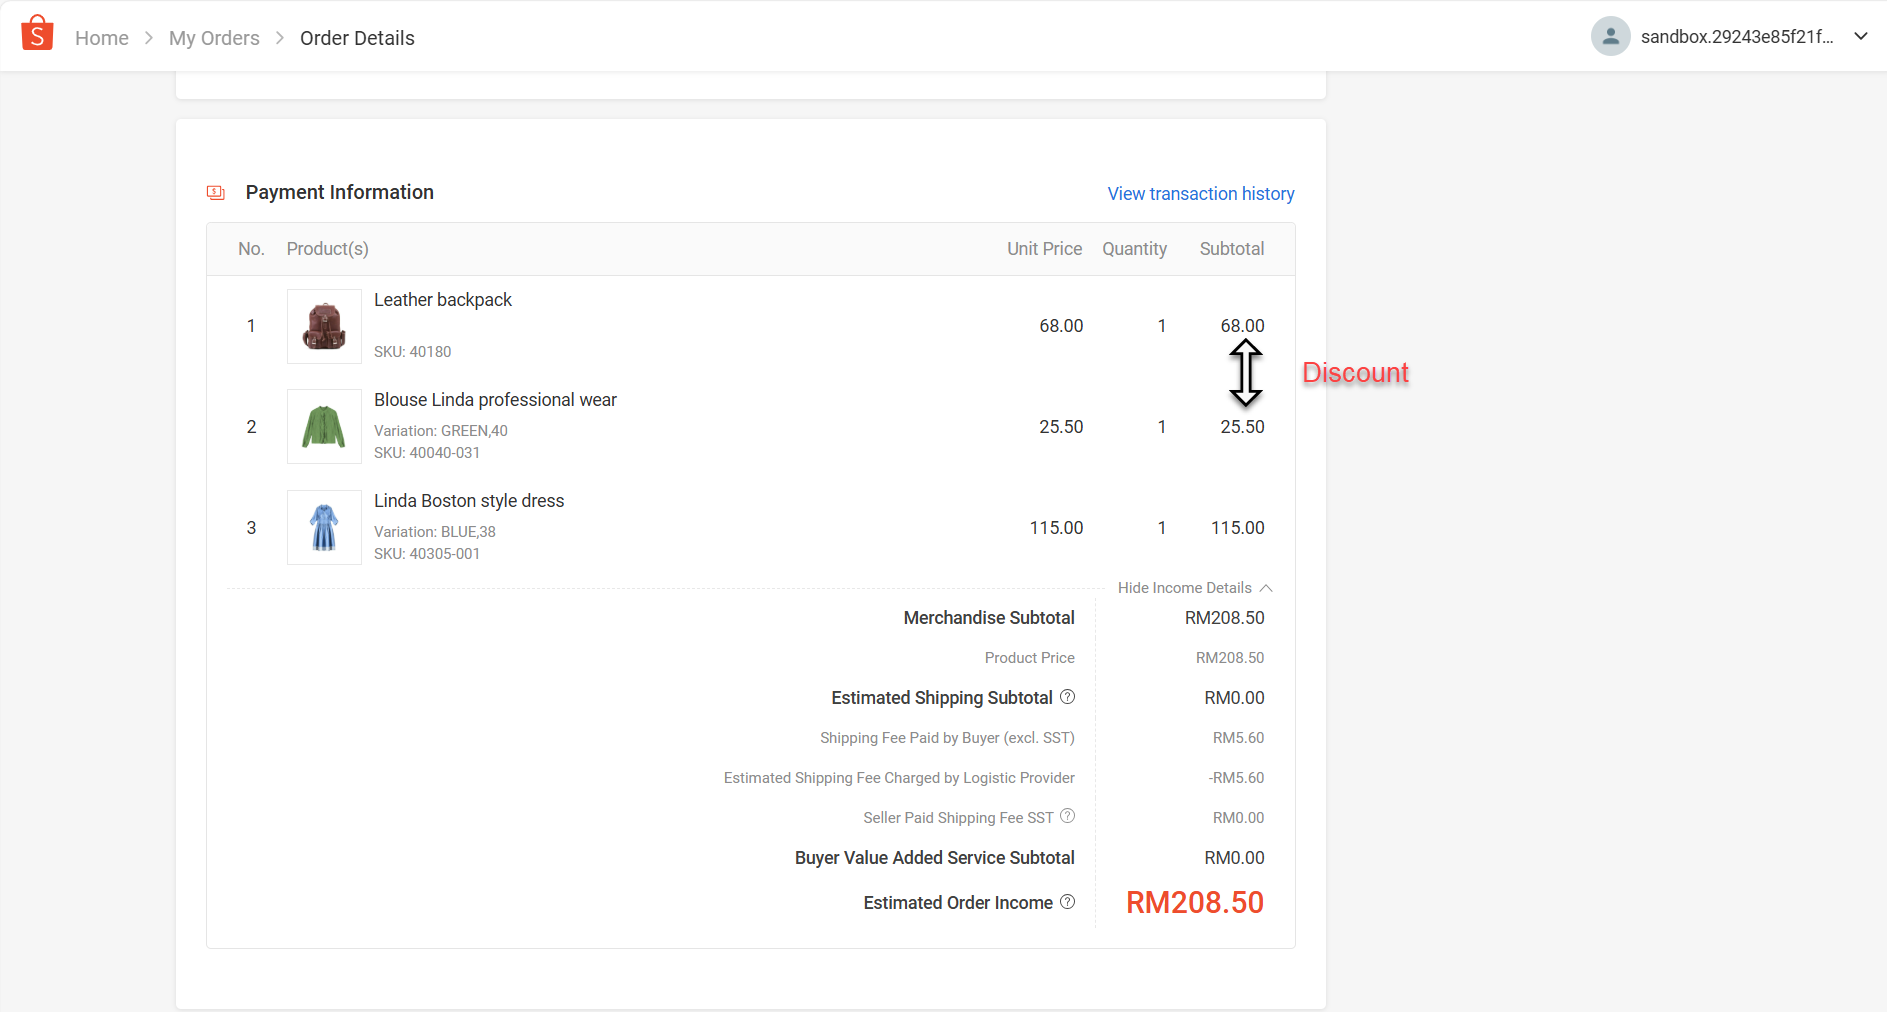Click the Estimated Order Income help icon

click(1067, 902)
